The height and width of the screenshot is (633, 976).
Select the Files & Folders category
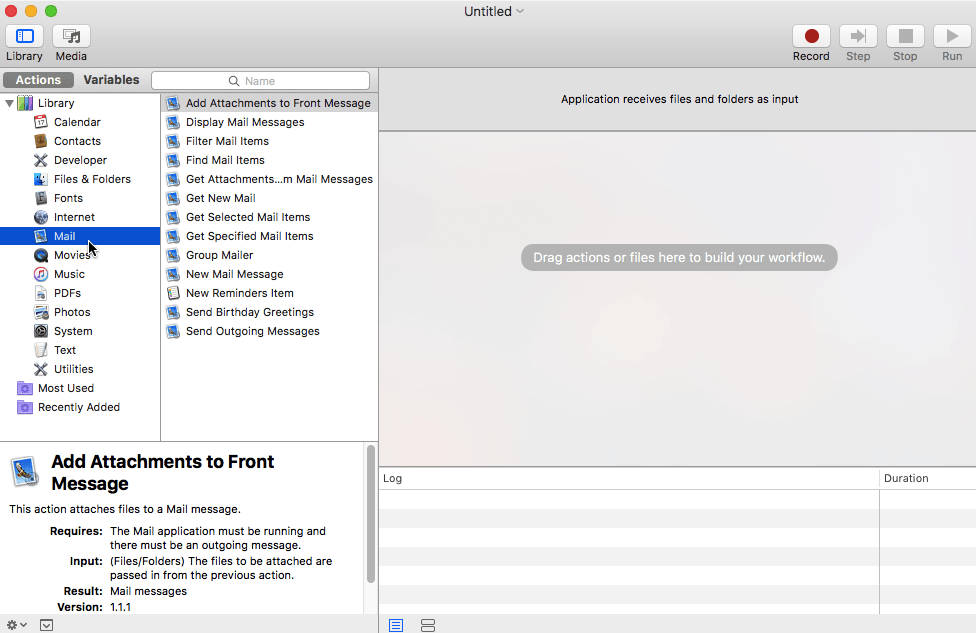pyautogui.click(x=92, y=179)
